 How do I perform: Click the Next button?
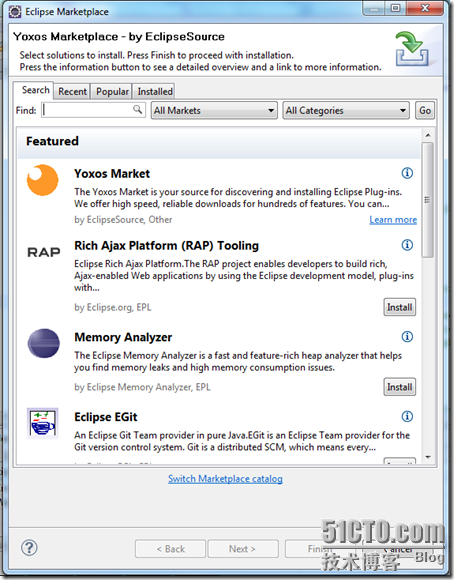[243, 549]
